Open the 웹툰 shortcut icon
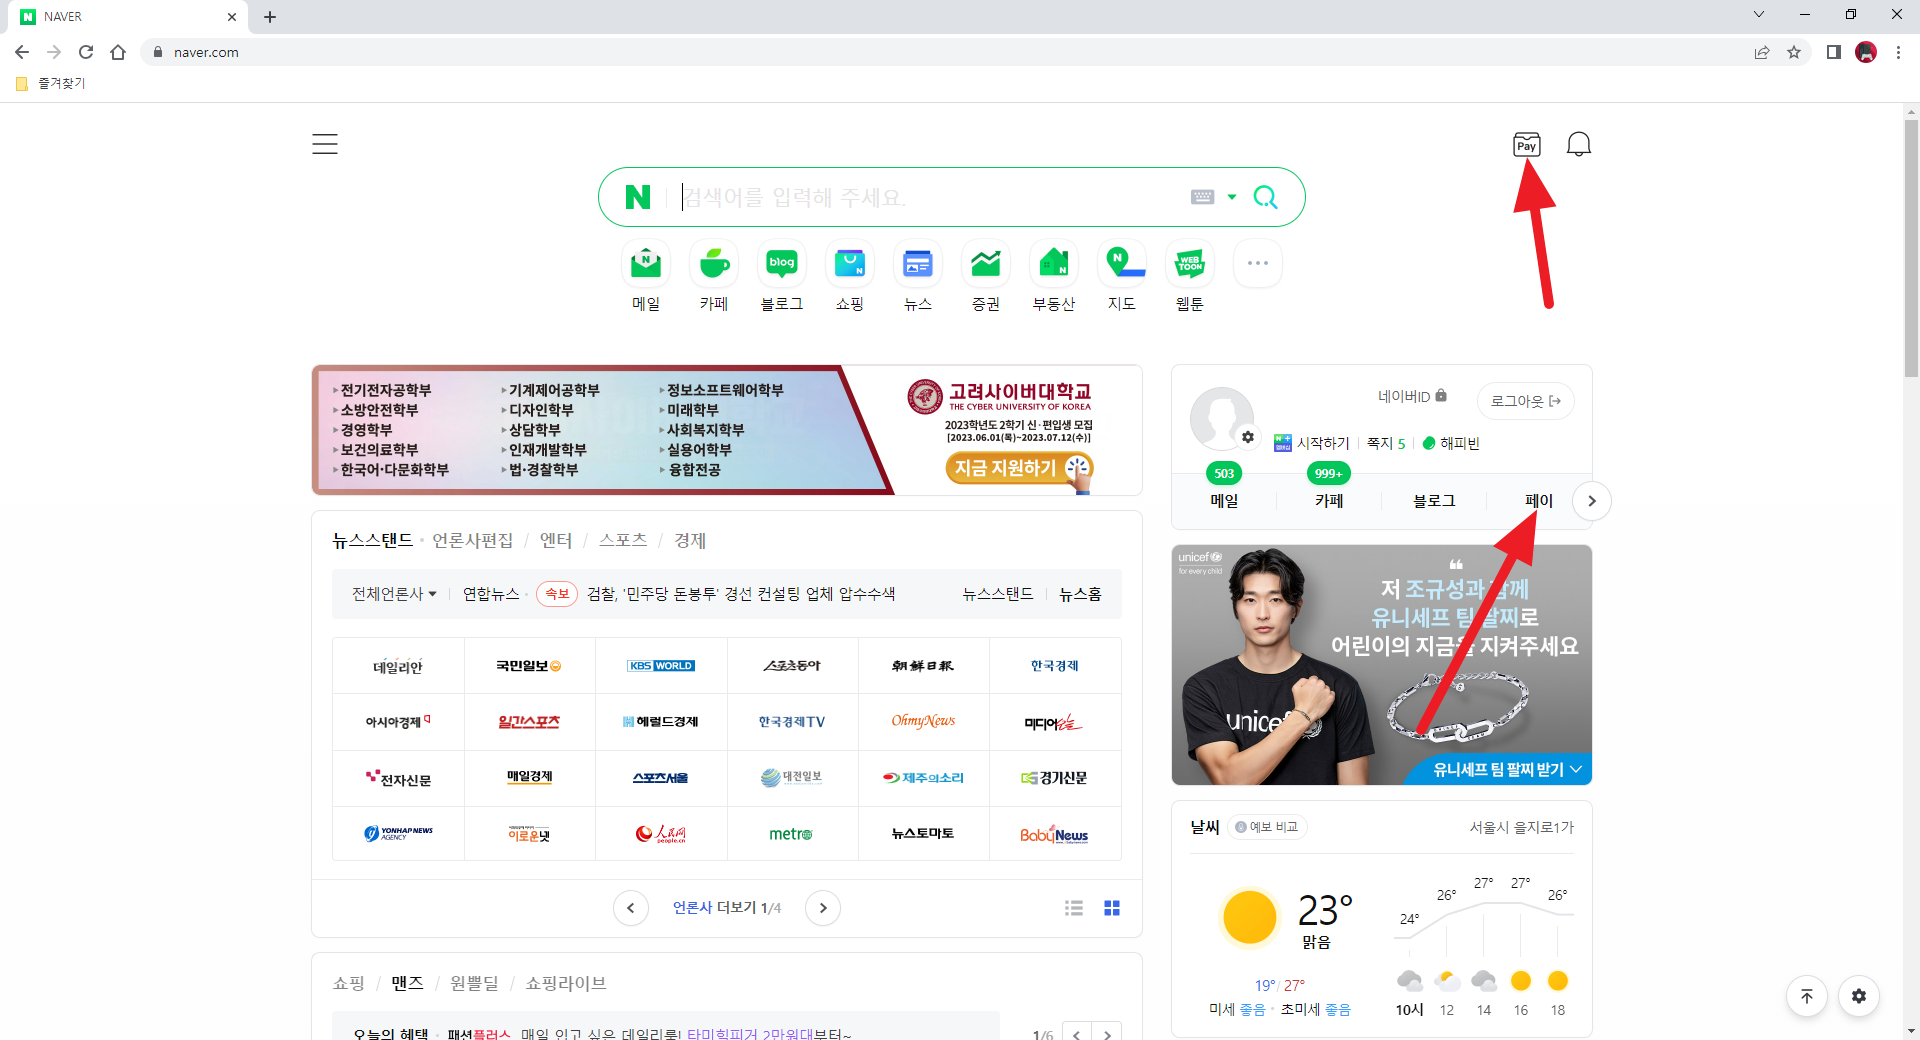The width and height of the screenshot is (1920, 1040). tap(1190, 264)
